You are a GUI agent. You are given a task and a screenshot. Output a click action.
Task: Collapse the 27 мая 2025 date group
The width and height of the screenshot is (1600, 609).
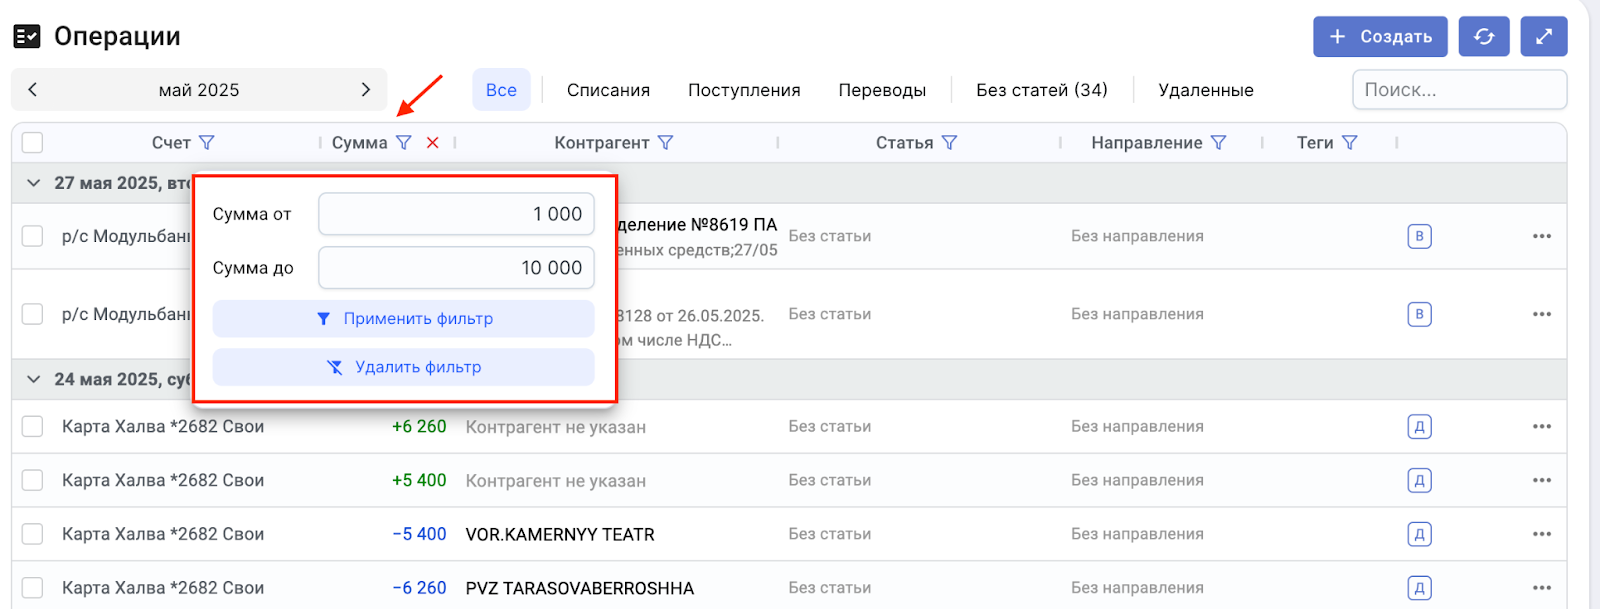(34, 183)
